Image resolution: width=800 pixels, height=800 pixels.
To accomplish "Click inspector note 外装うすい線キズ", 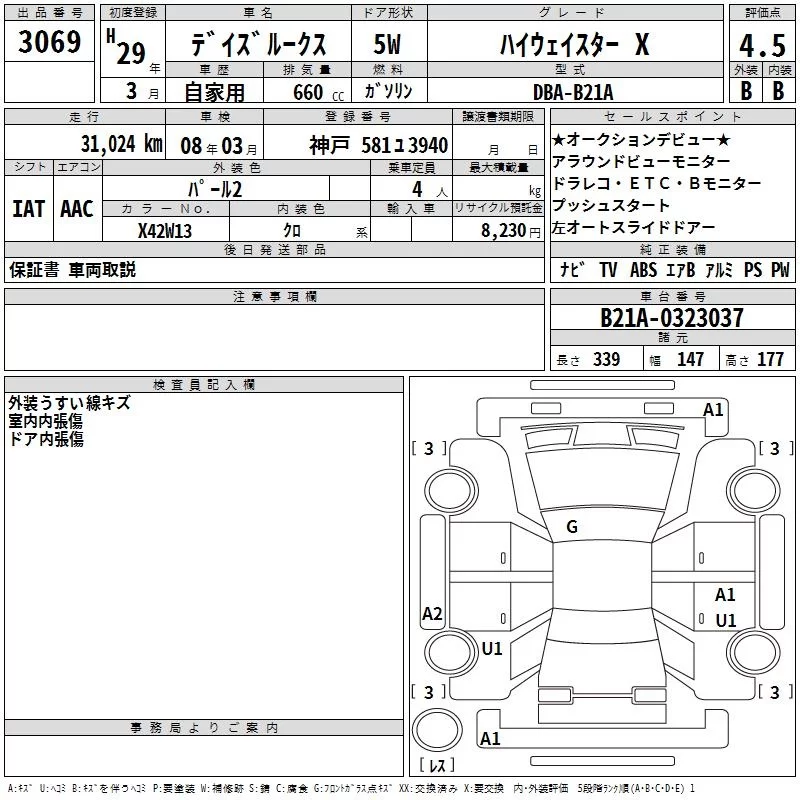I will (70, 403).
